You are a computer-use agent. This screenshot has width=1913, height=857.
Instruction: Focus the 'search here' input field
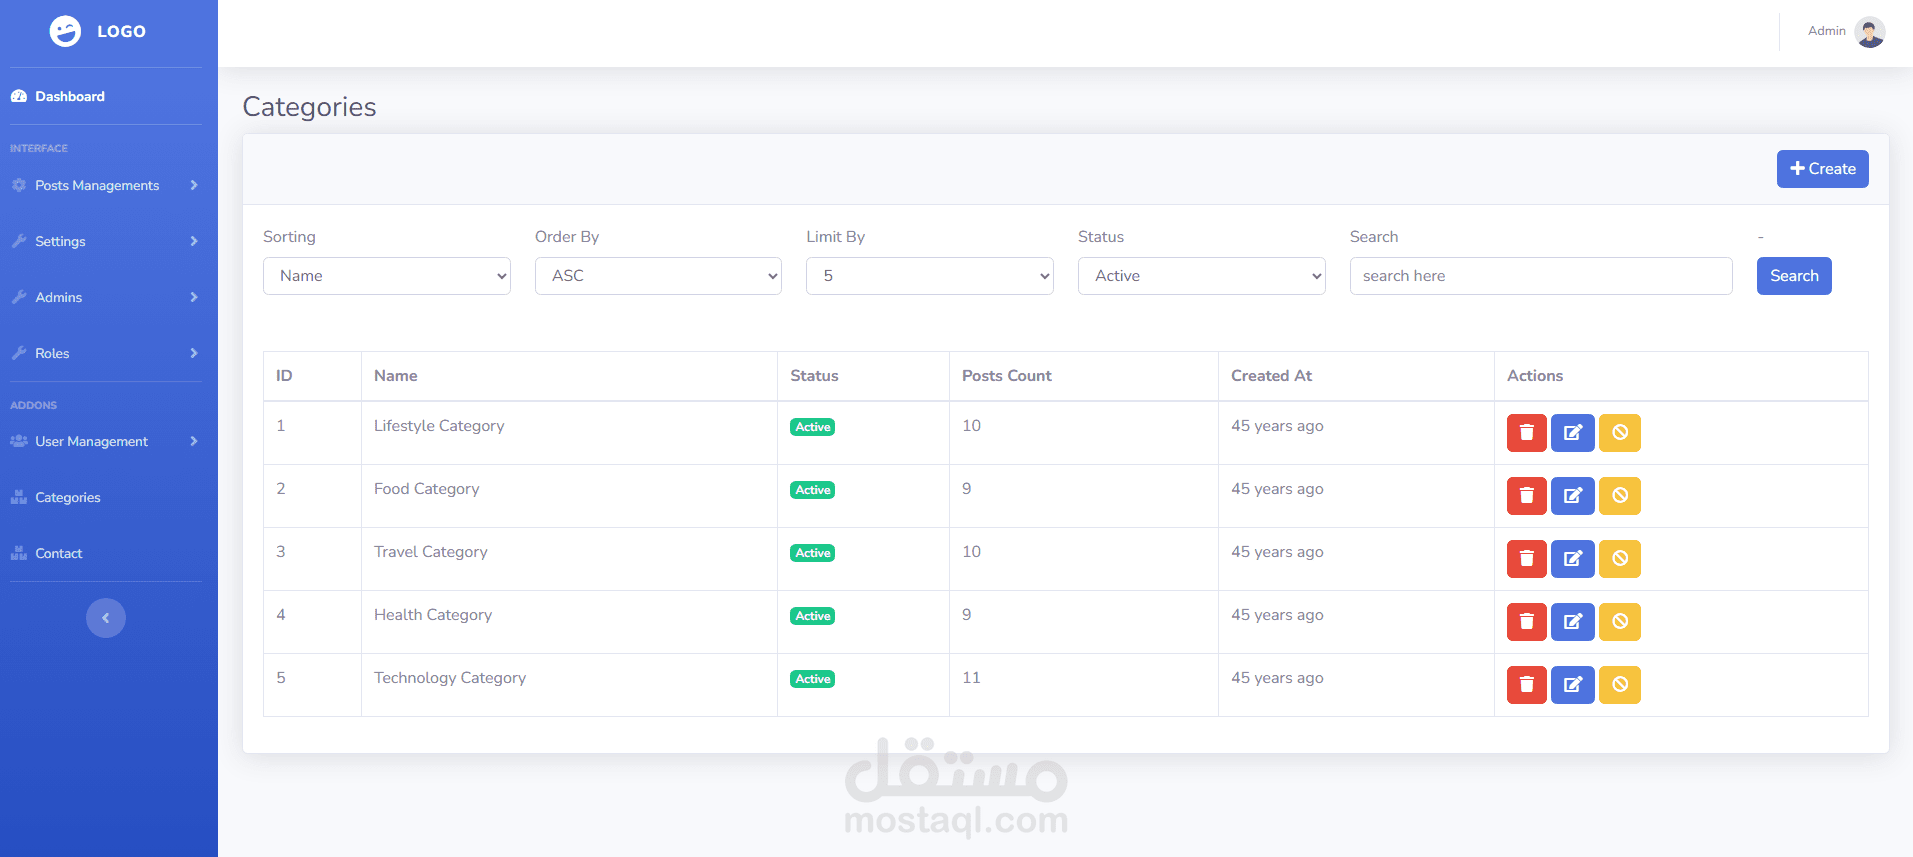(x=1541, y=276)
